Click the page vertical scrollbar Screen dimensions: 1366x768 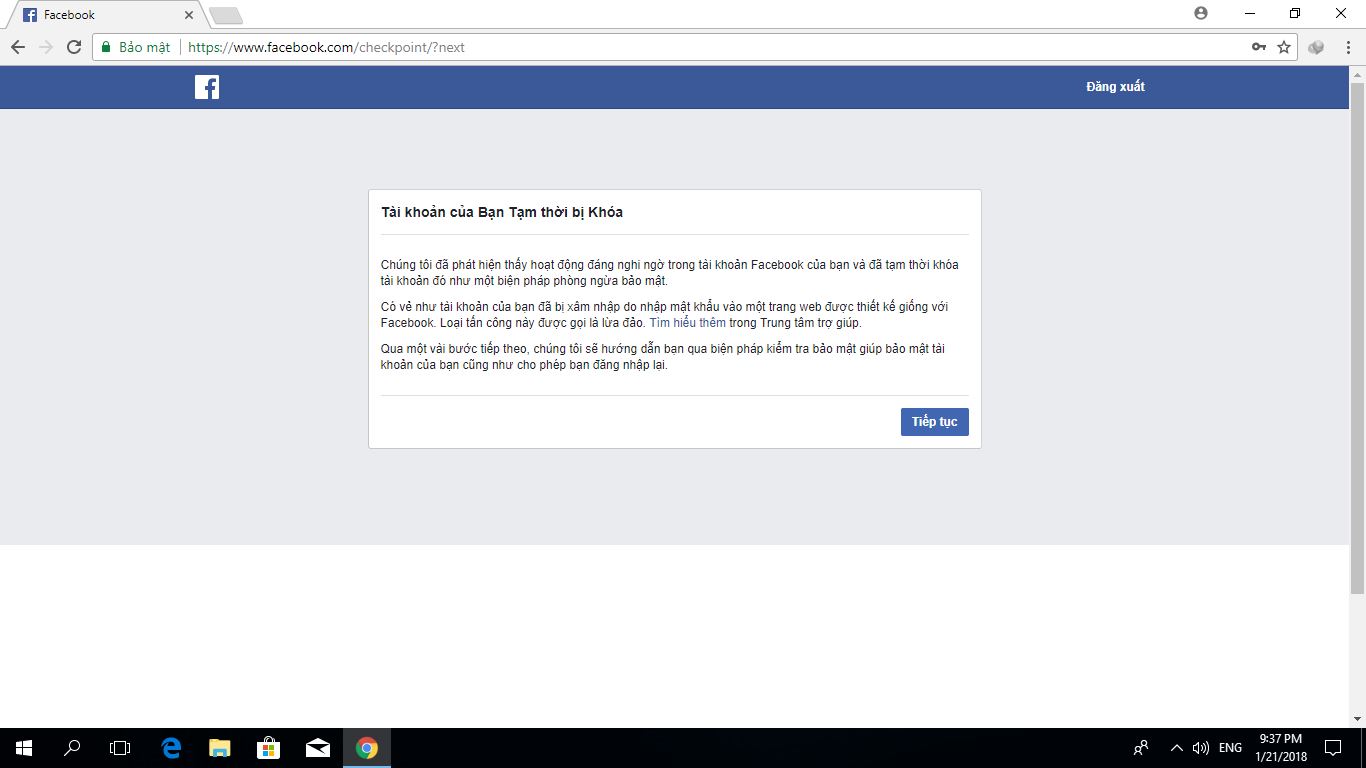(1357, 338)
